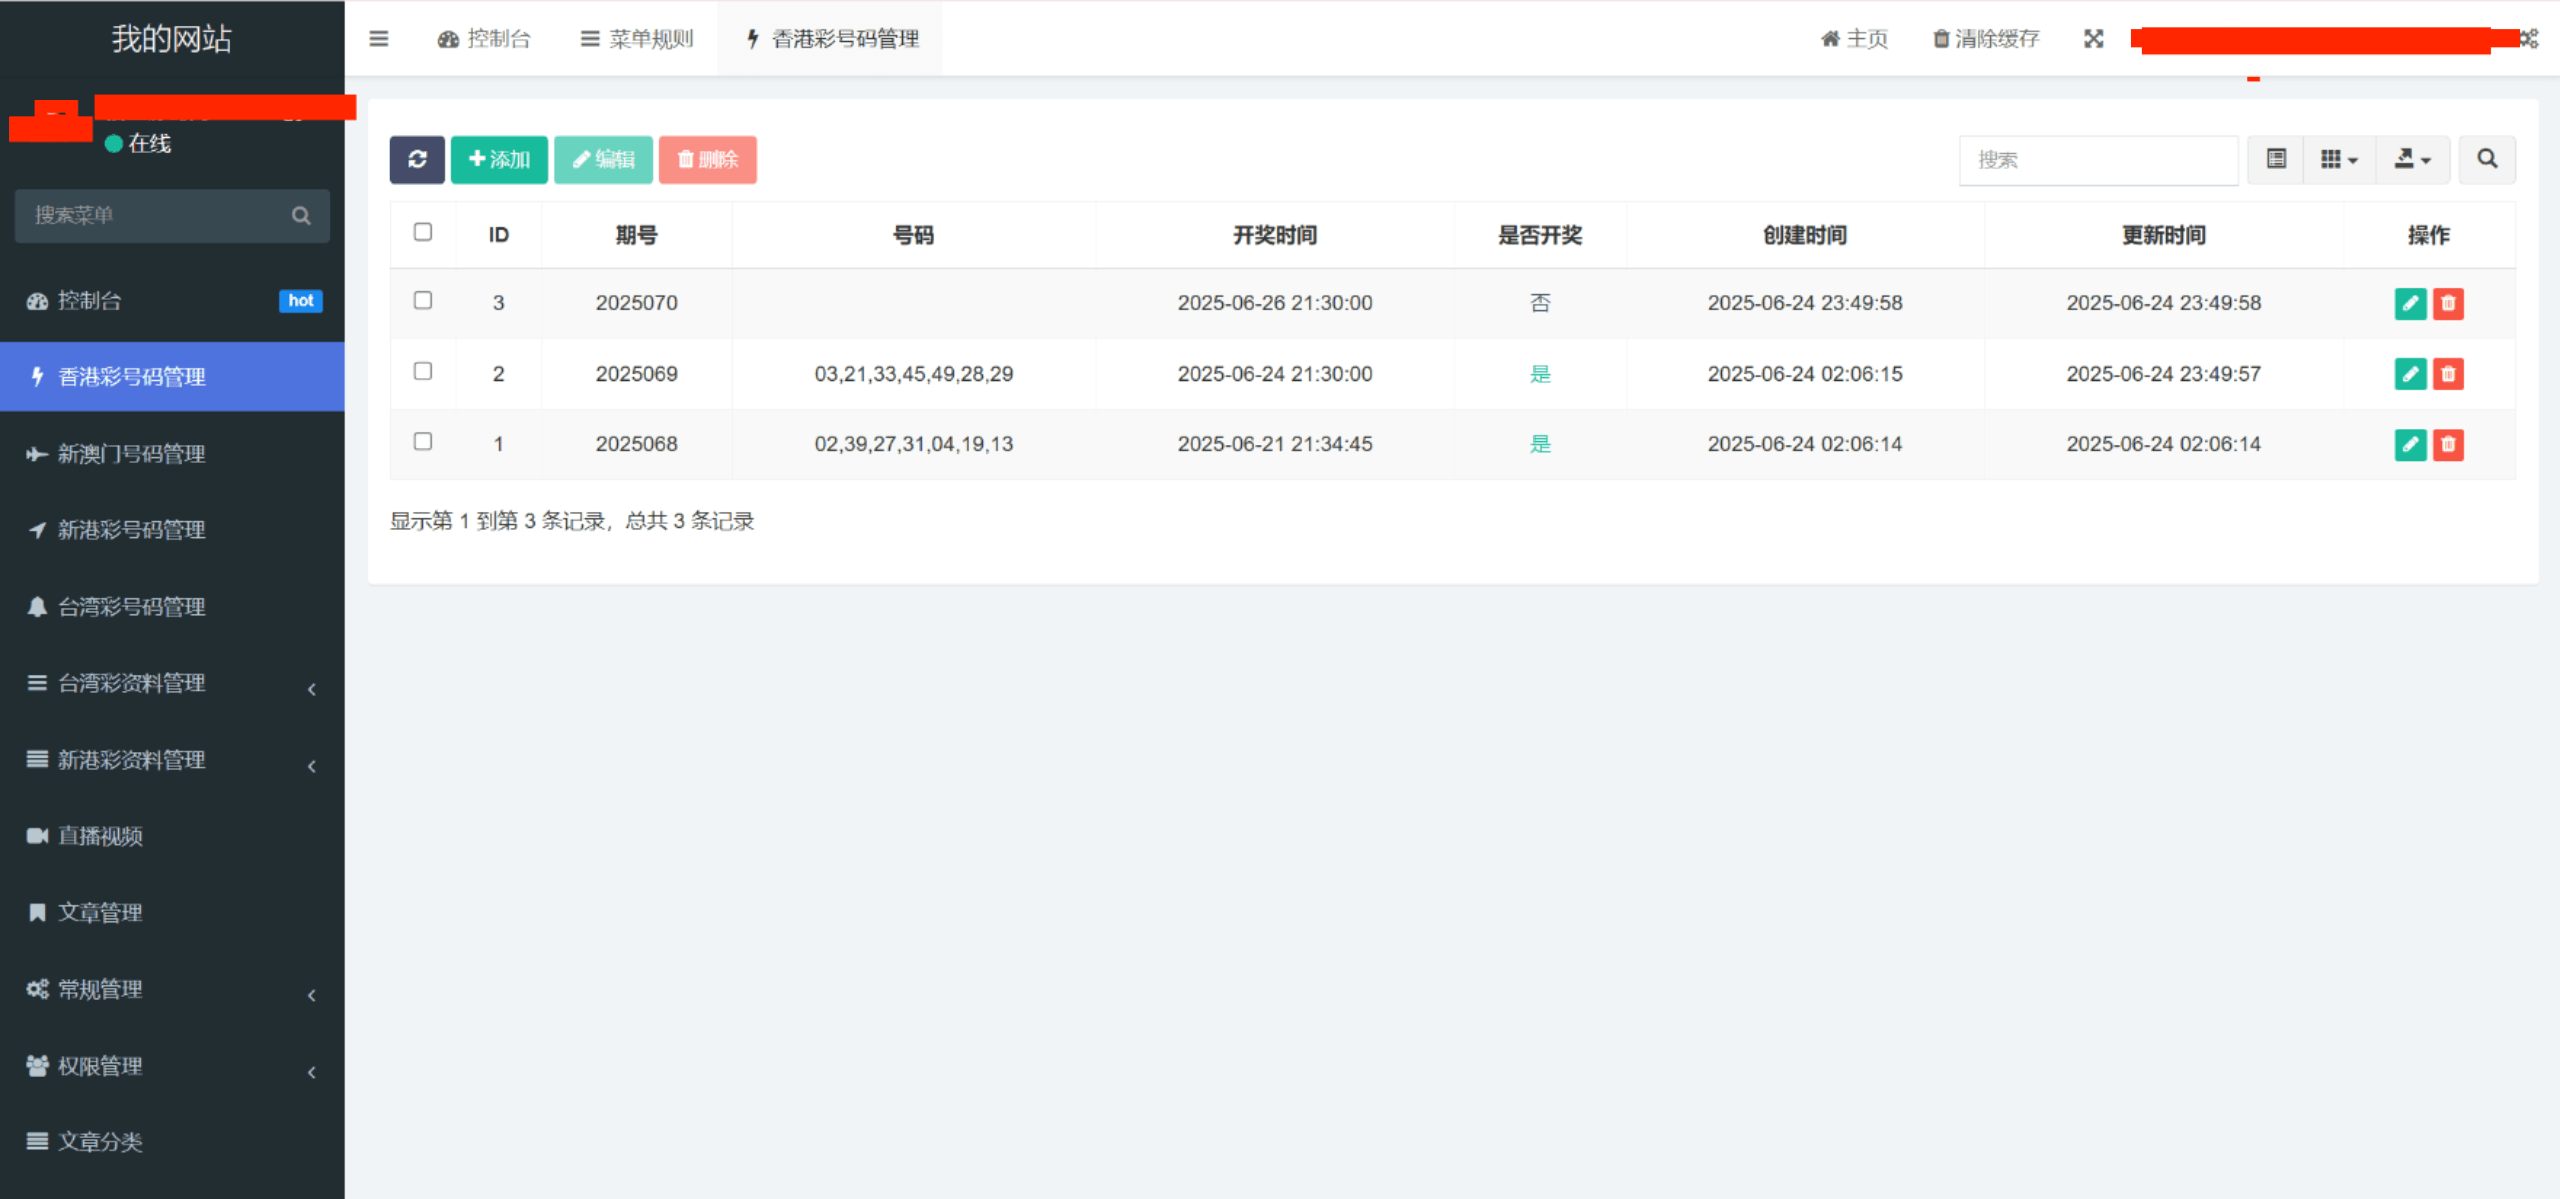Image resolution: width=2560 pixels, height=1199 pixels.
Task: Toggle fullscreen mode icon in top bar
Action: click(x=2093, y=39)
